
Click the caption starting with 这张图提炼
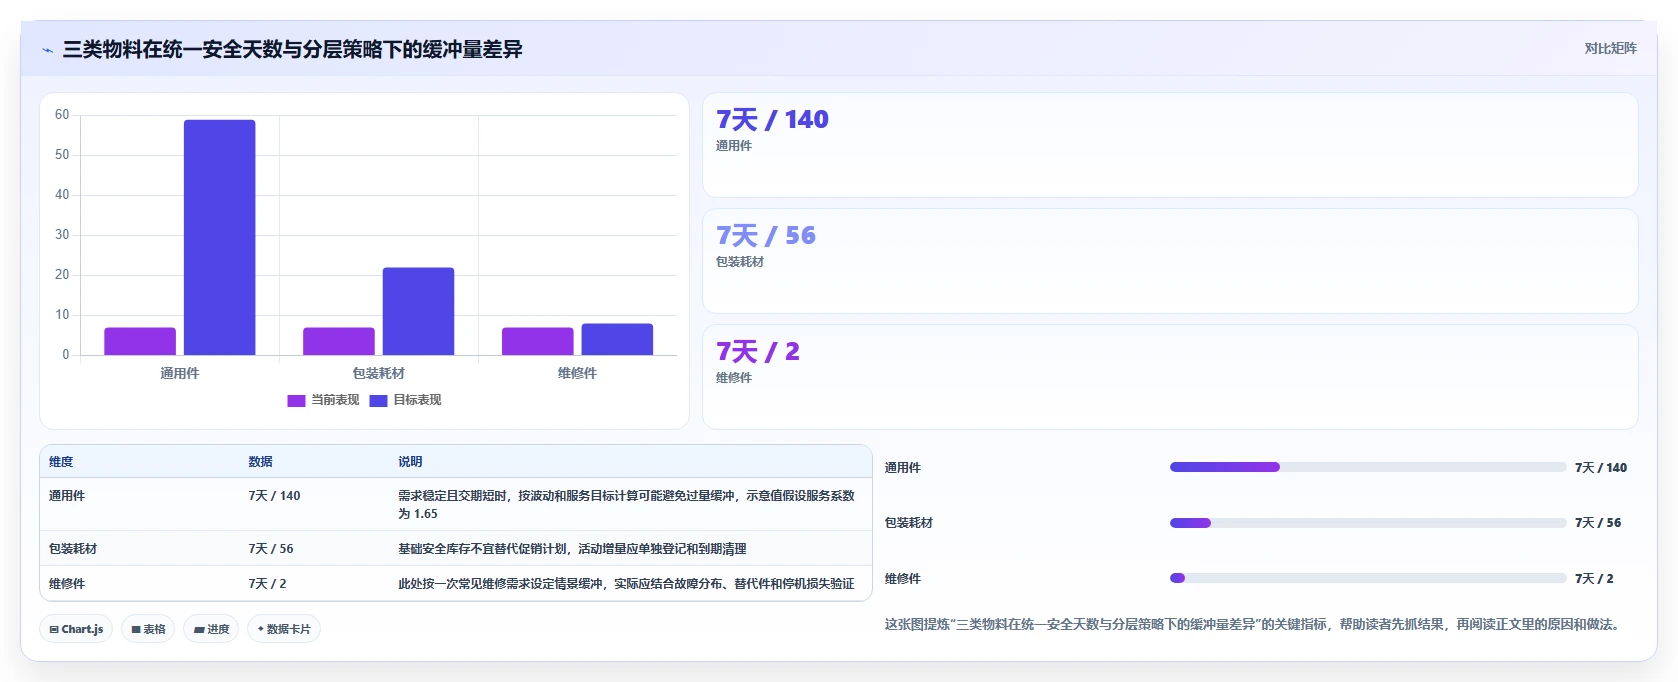[1254, 624]
